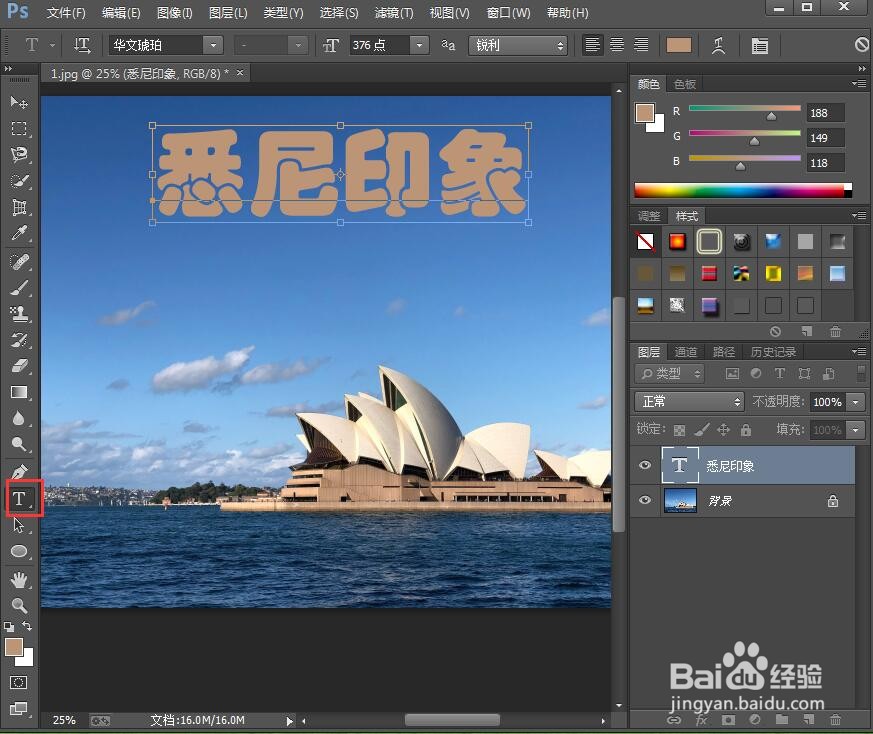Open the text color swatch in options bar
This screenshot has width=873, height=734.
click(x=677, y=45)
